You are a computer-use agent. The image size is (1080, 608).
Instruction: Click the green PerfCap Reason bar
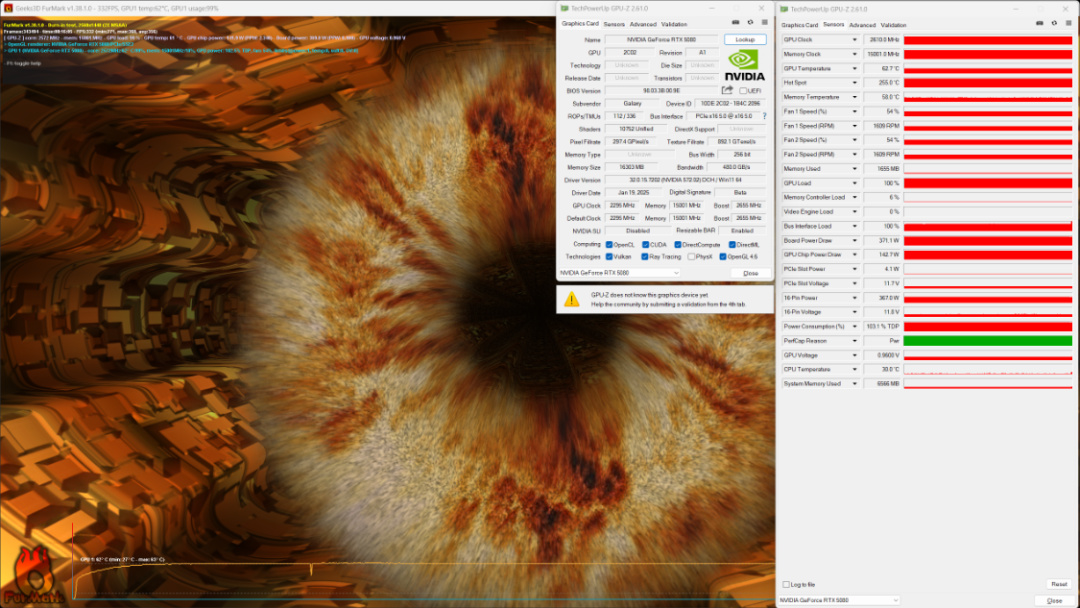[x=987, y=341]
